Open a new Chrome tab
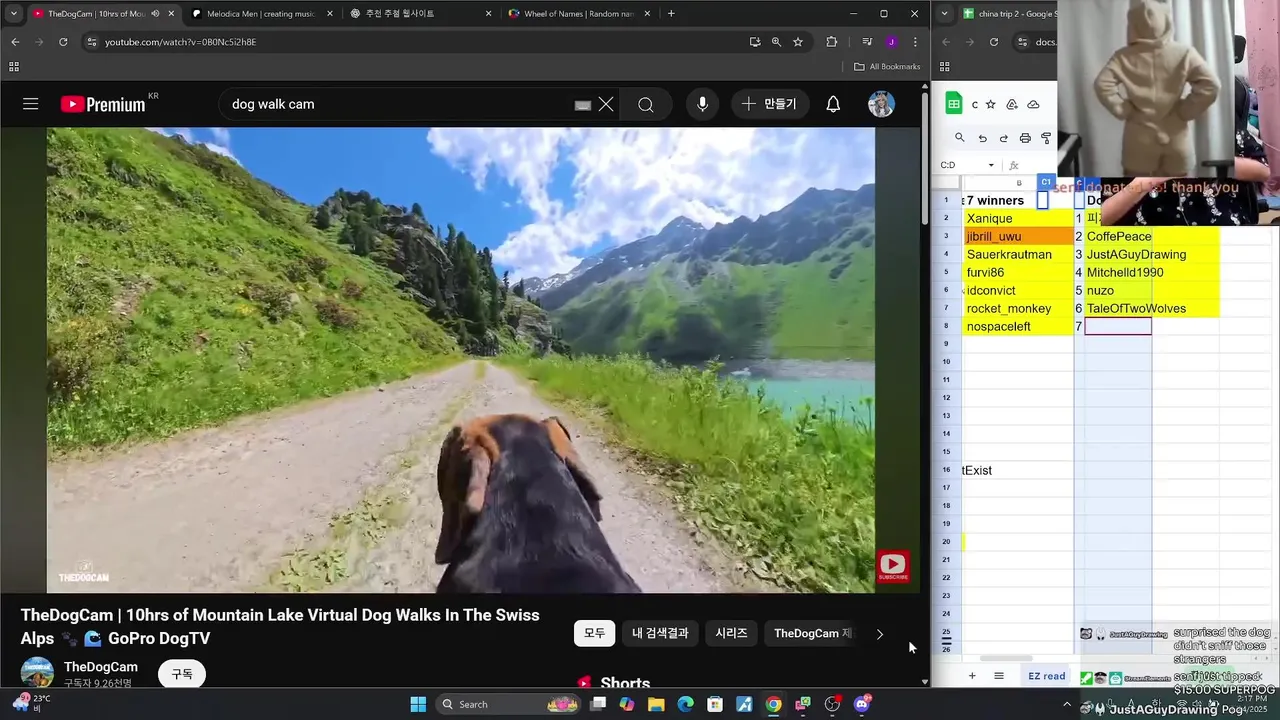1280x720 pixels. [671, 14]
